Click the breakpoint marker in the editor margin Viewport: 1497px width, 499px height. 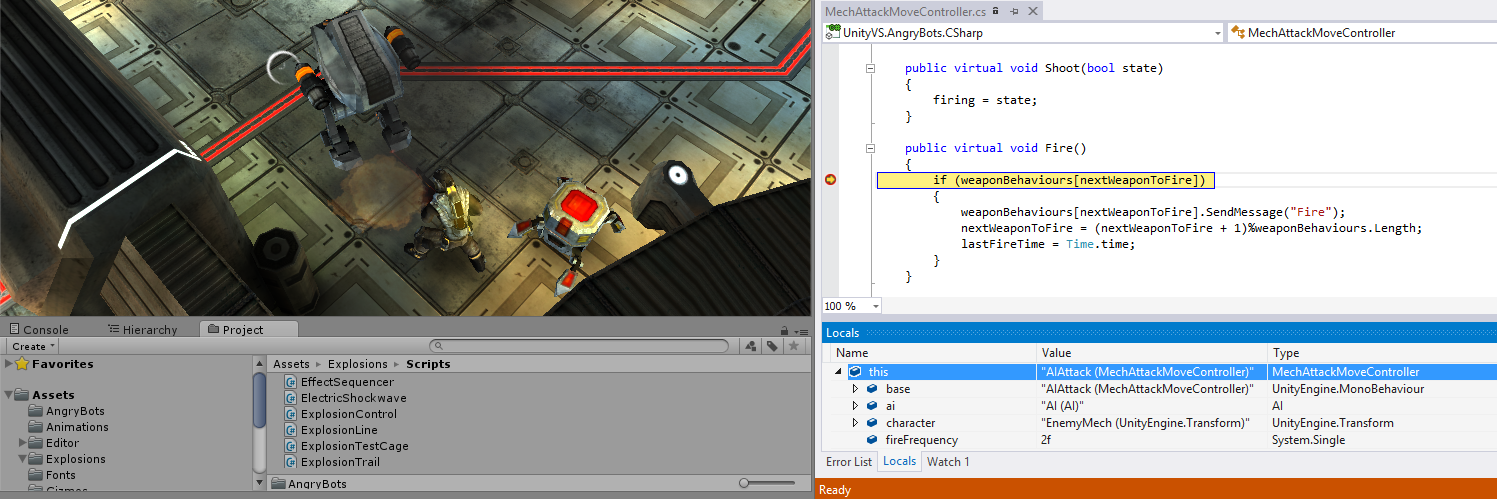tap(830, 180)
